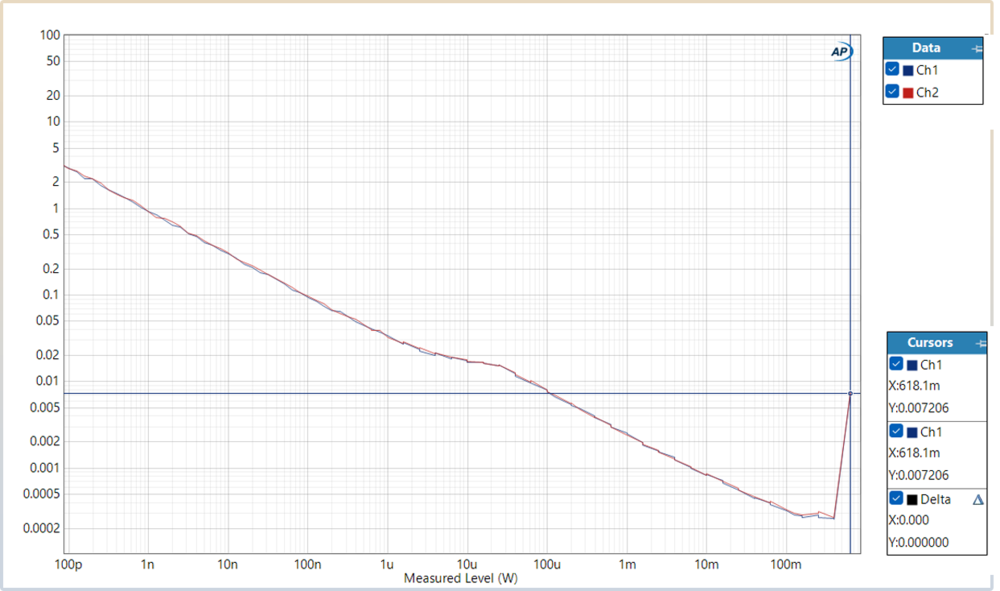Click the 0.01 y-axis tick label
Viewport: 1000px width, 591px height.
click(x=47, y=381)
